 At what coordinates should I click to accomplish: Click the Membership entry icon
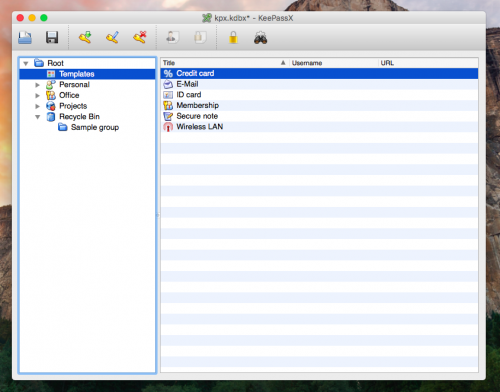click(x=168, y=105)
